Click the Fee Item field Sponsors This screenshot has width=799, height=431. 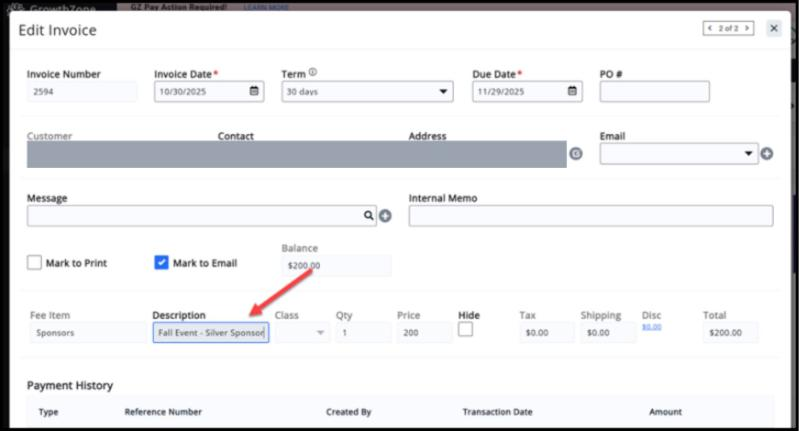(x=88, y=333)
